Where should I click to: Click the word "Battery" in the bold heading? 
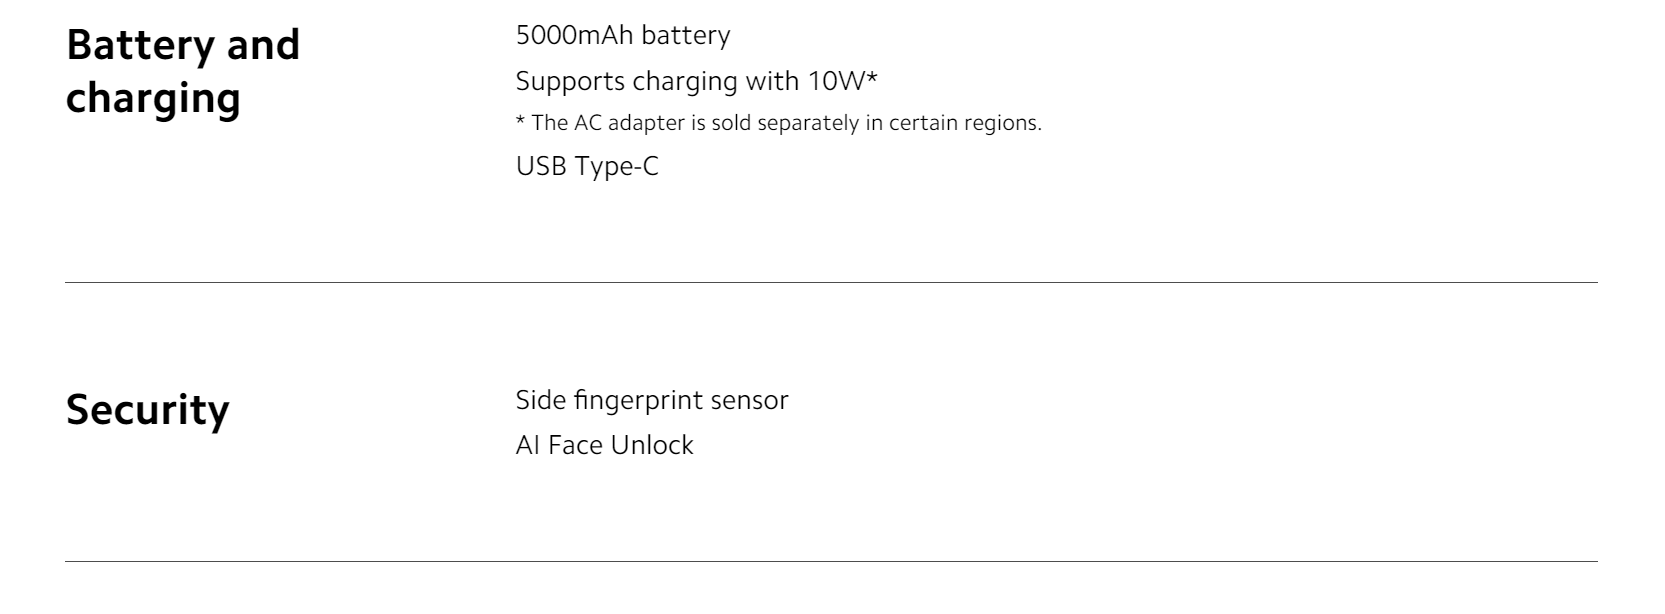139,45
